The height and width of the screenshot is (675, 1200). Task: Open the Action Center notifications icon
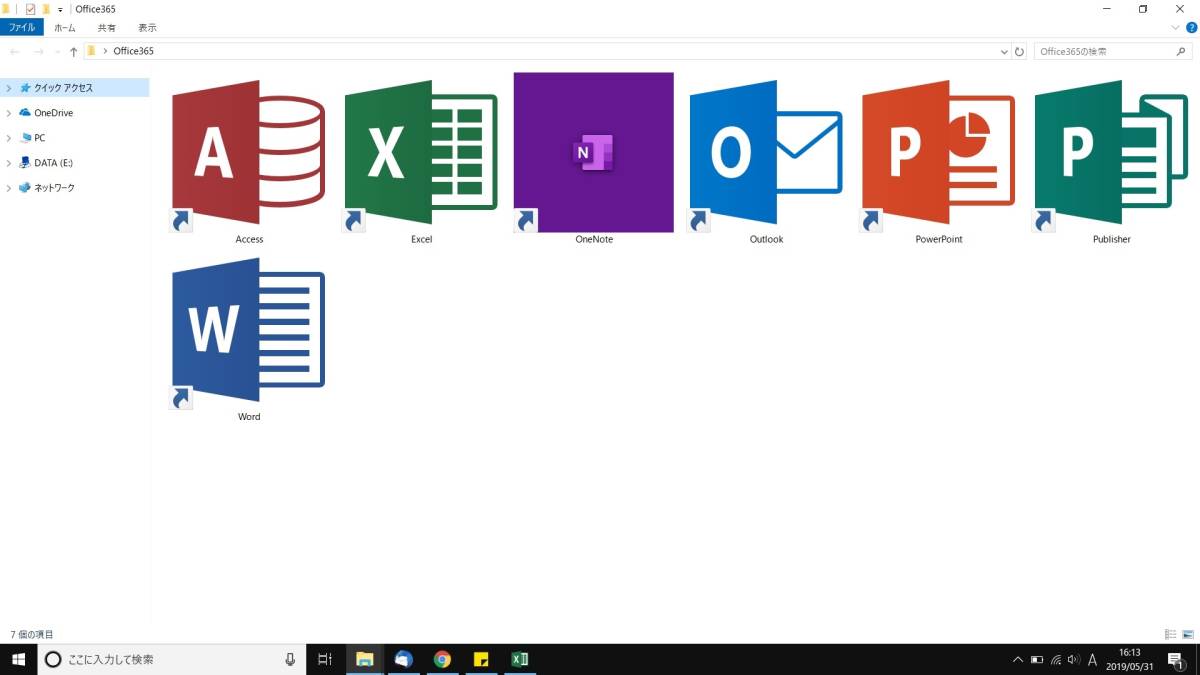[1177, 660]
